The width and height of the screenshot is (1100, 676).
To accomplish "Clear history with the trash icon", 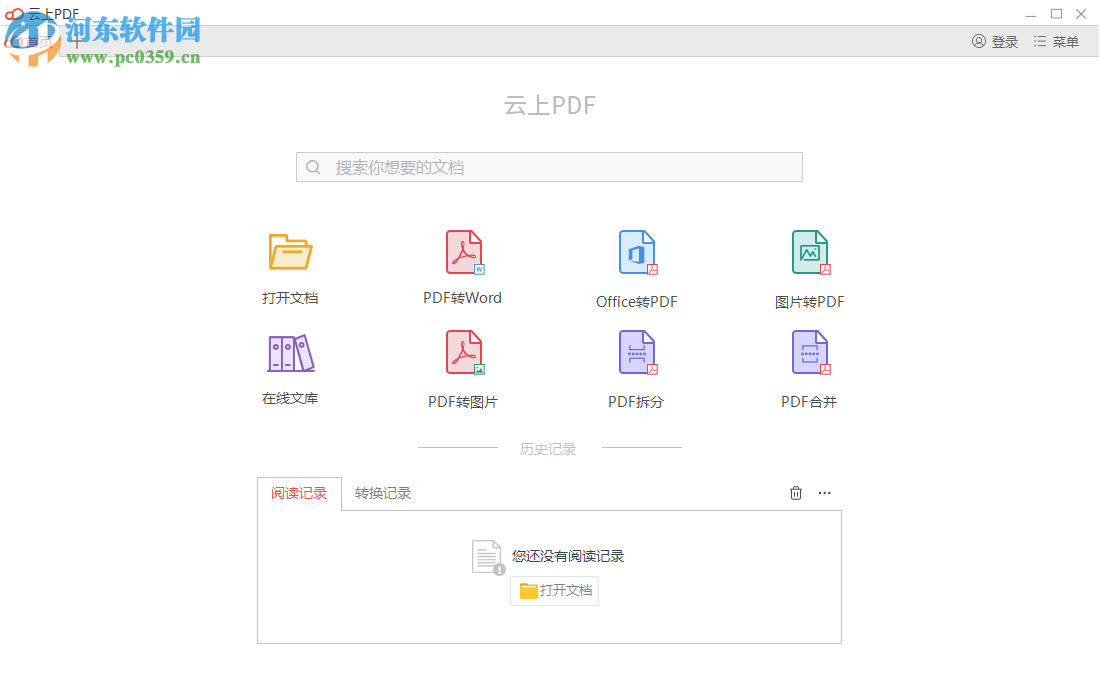I will tap(795, 492).
